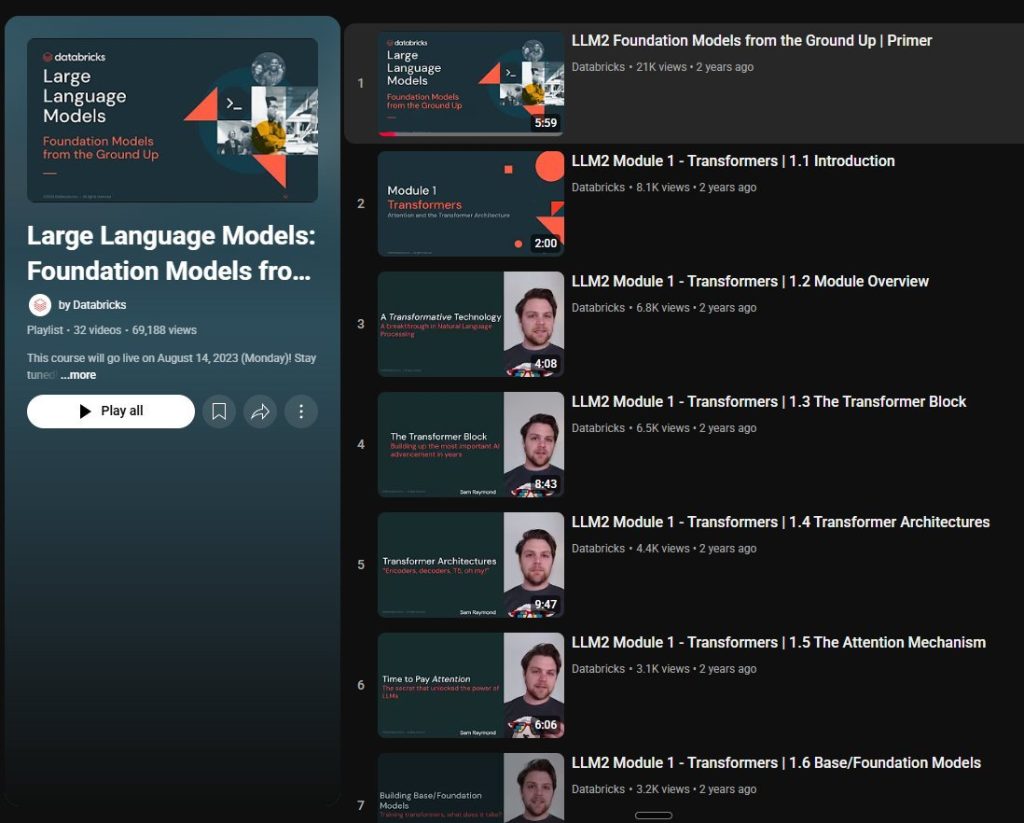Click the Time to Pay Attention thumbnail

470,685
